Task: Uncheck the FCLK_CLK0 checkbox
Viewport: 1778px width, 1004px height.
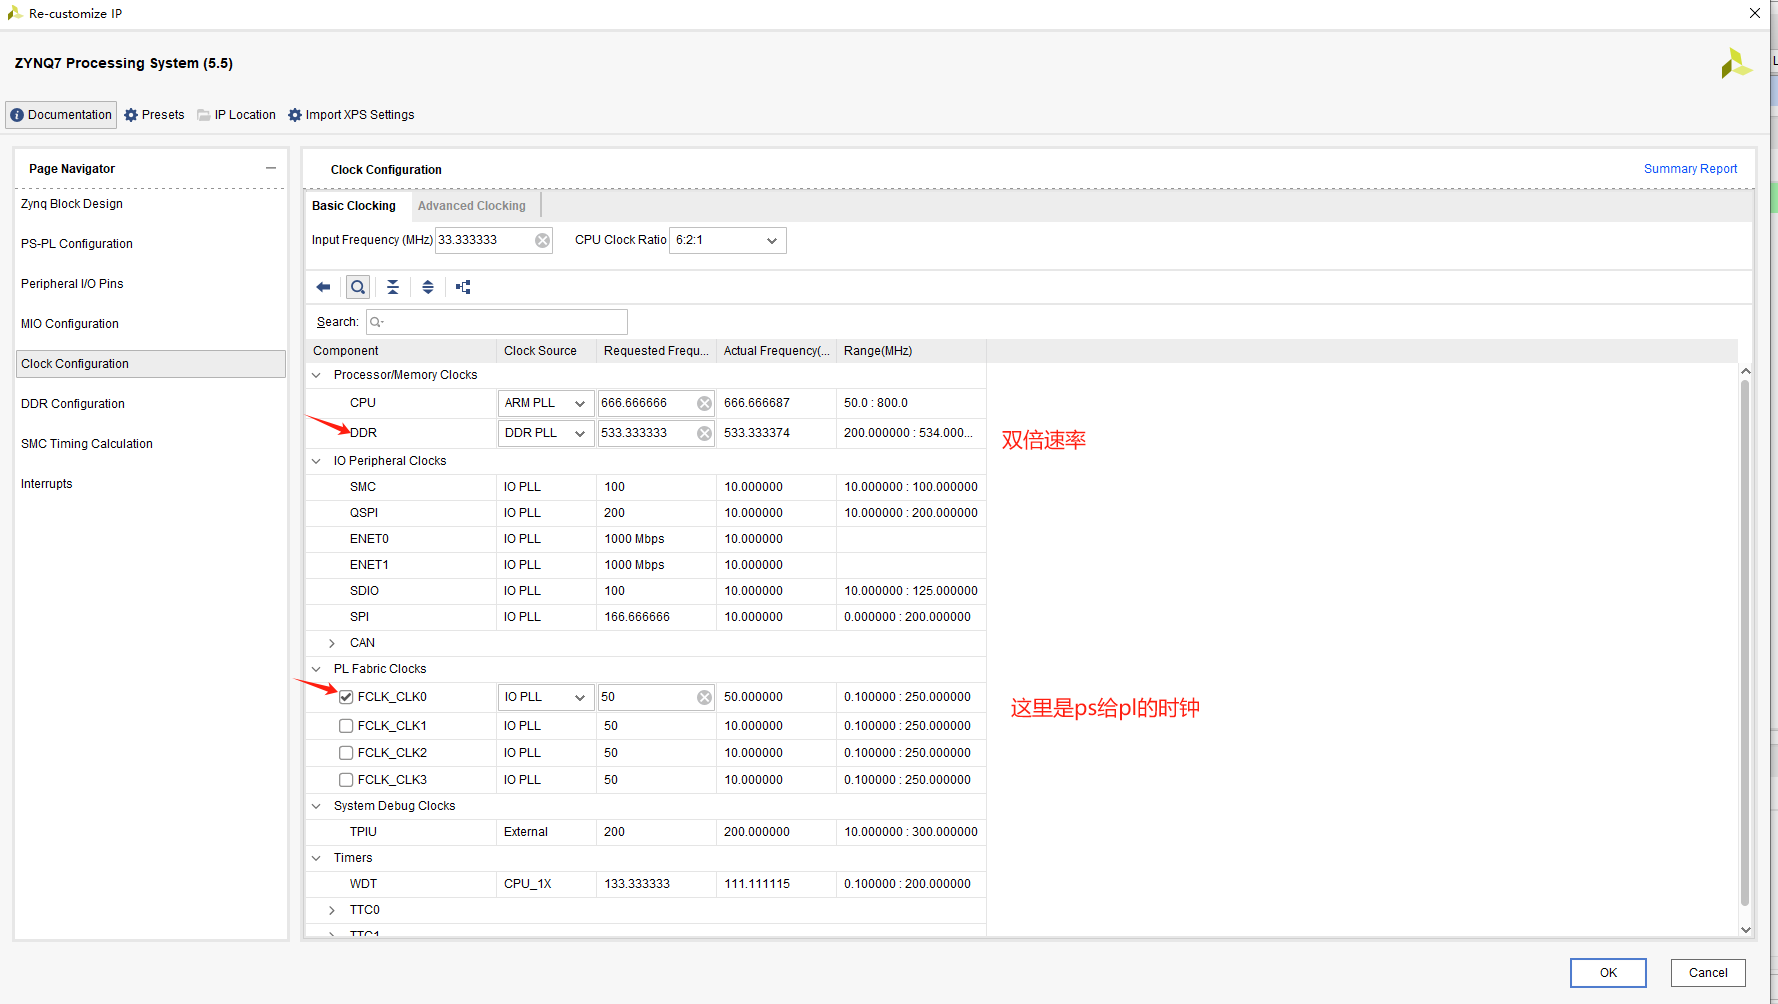Action: pyautogui.click(x=346, y=697)
